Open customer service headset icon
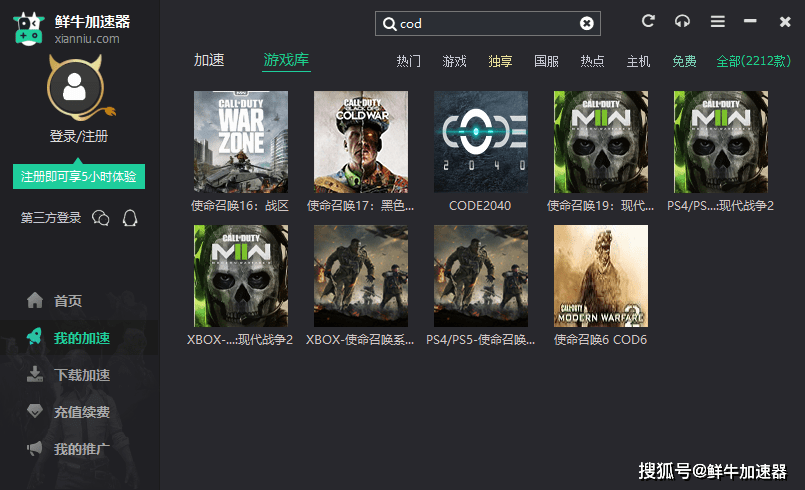This screenshot has height=490, width=805. (682, 21)
